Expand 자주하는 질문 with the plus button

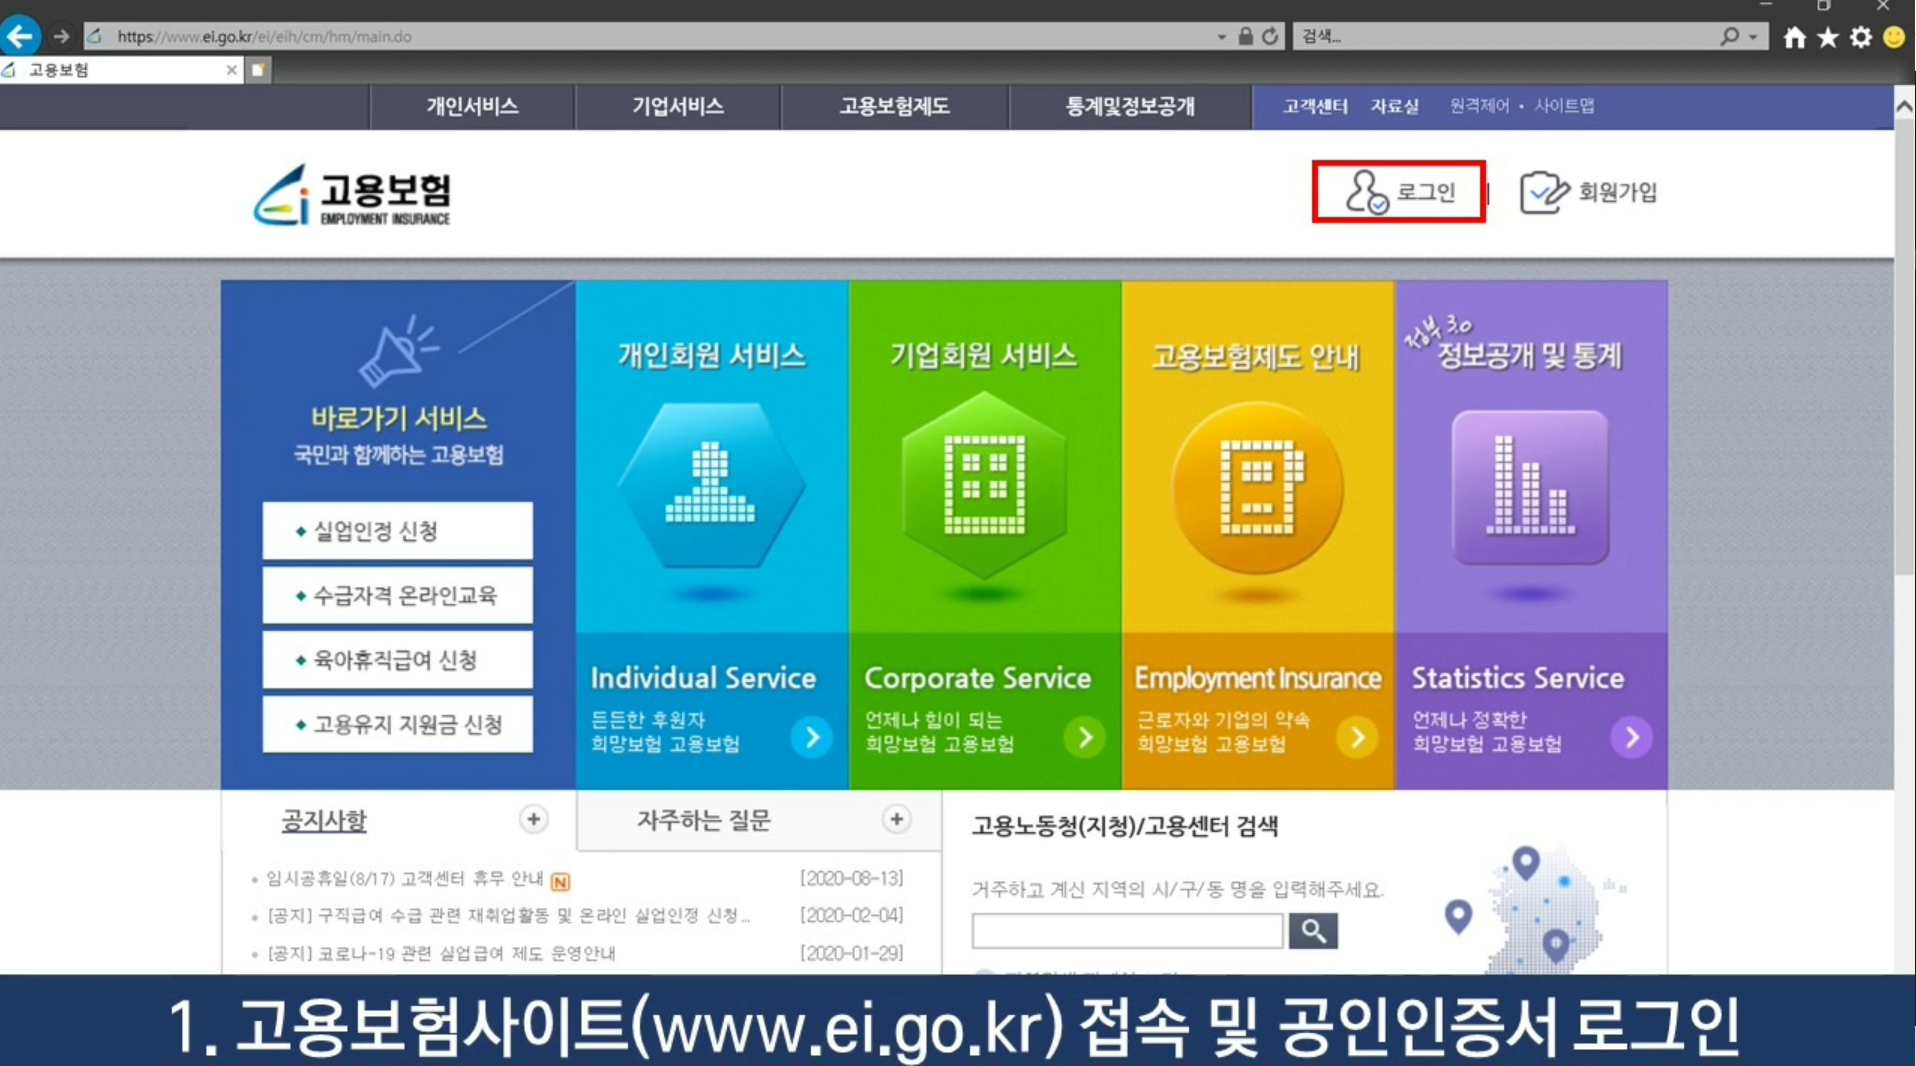tap(896, 819)
